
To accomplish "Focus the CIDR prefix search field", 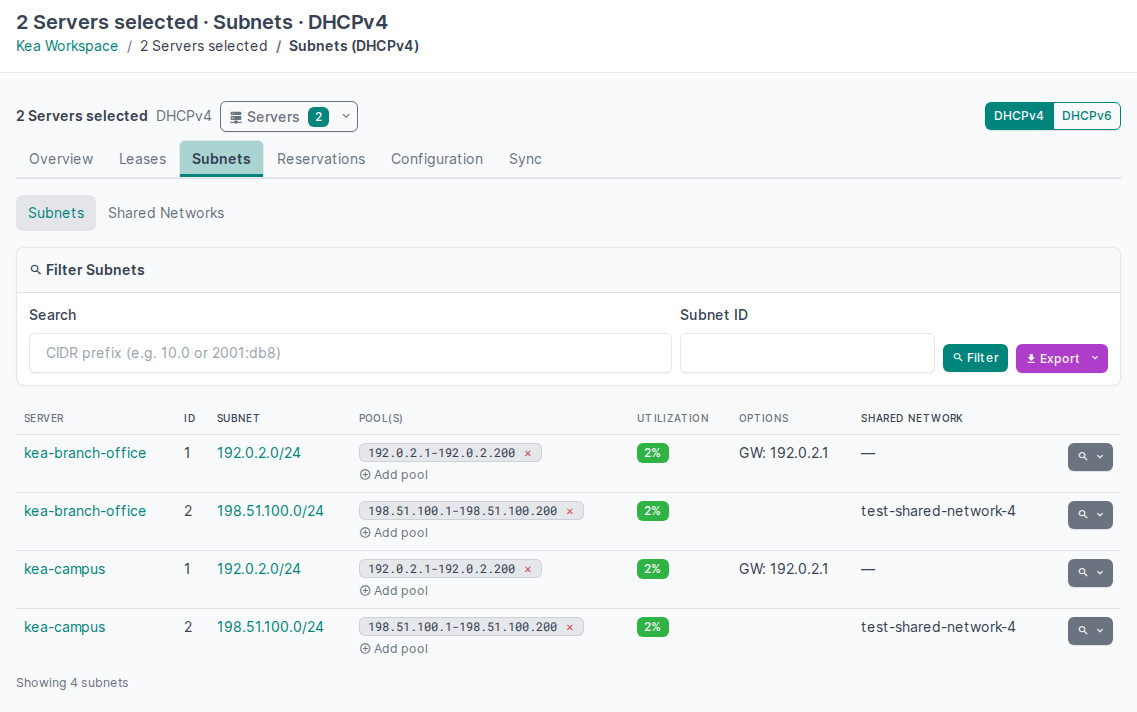I will point(350,353).
